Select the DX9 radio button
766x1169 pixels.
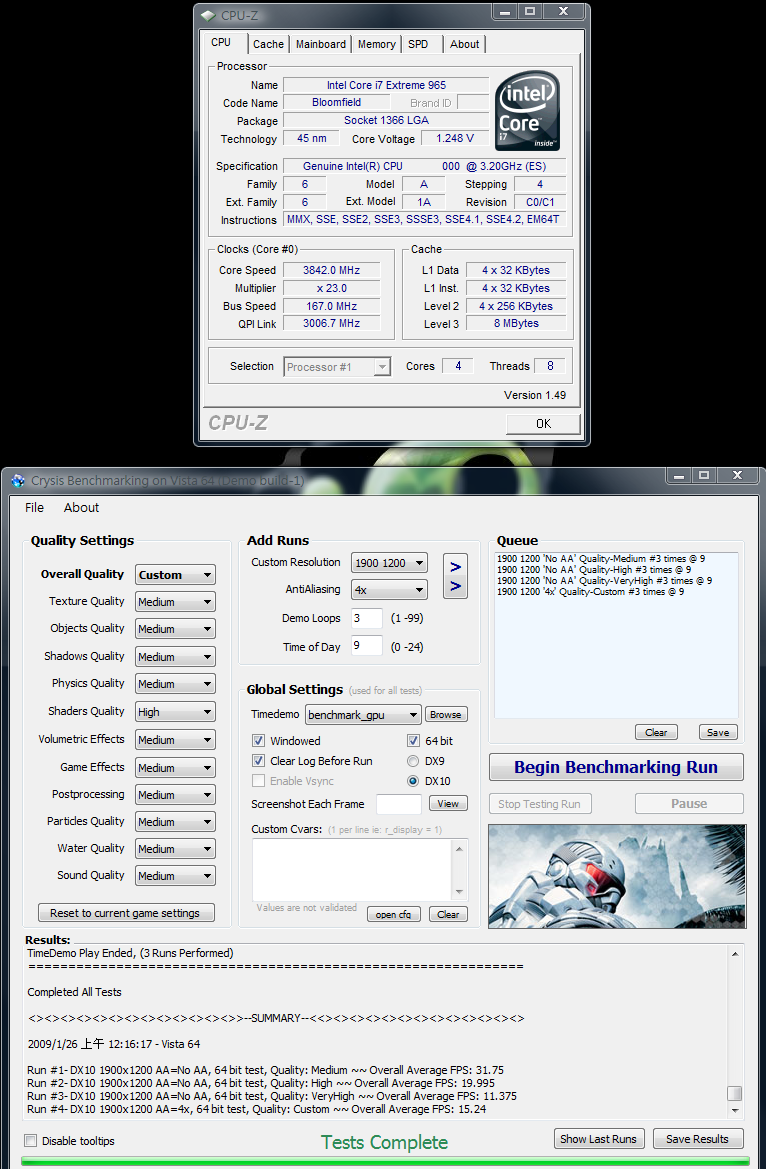point(414,761)
